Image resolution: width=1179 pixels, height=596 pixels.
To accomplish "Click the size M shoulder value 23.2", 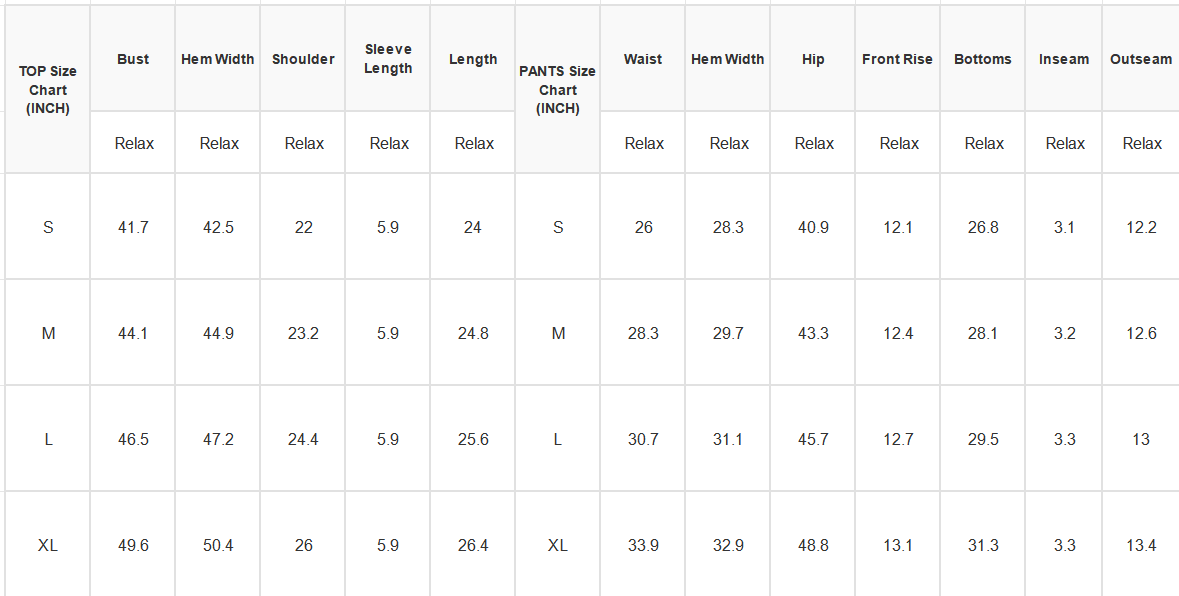I will [303, 333].
